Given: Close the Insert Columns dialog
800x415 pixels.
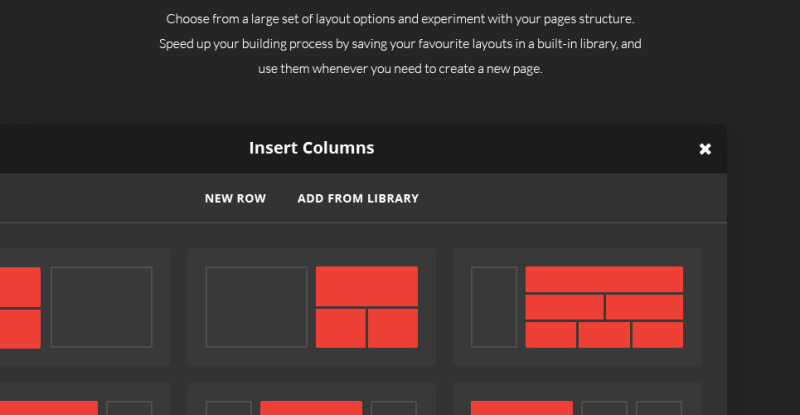Looking at the screenshot, I should click(705, 149).
